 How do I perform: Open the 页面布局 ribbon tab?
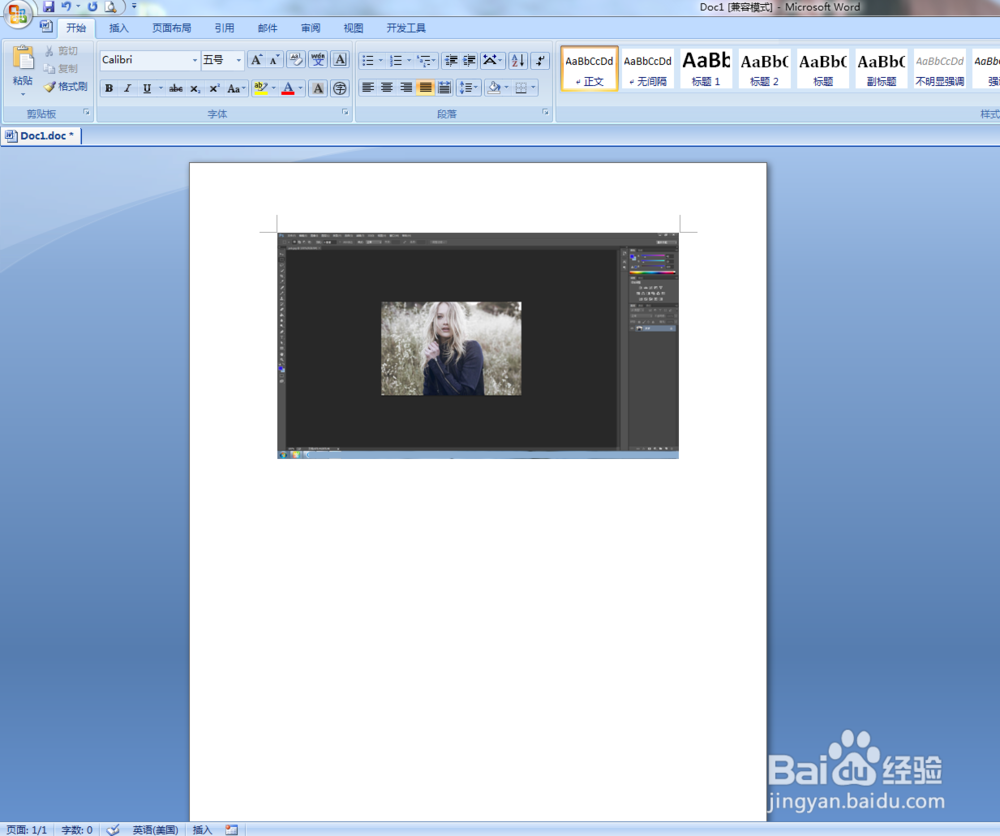pyautogui.click(x=172, y=28)
